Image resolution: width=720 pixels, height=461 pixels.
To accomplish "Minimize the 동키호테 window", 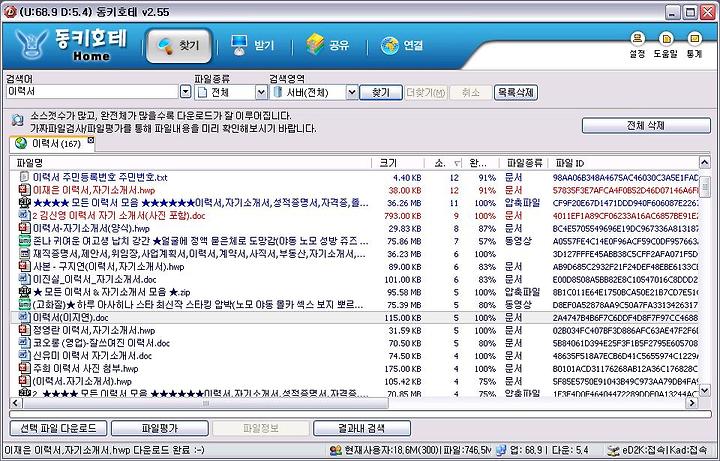I will (x=673, y=12).
